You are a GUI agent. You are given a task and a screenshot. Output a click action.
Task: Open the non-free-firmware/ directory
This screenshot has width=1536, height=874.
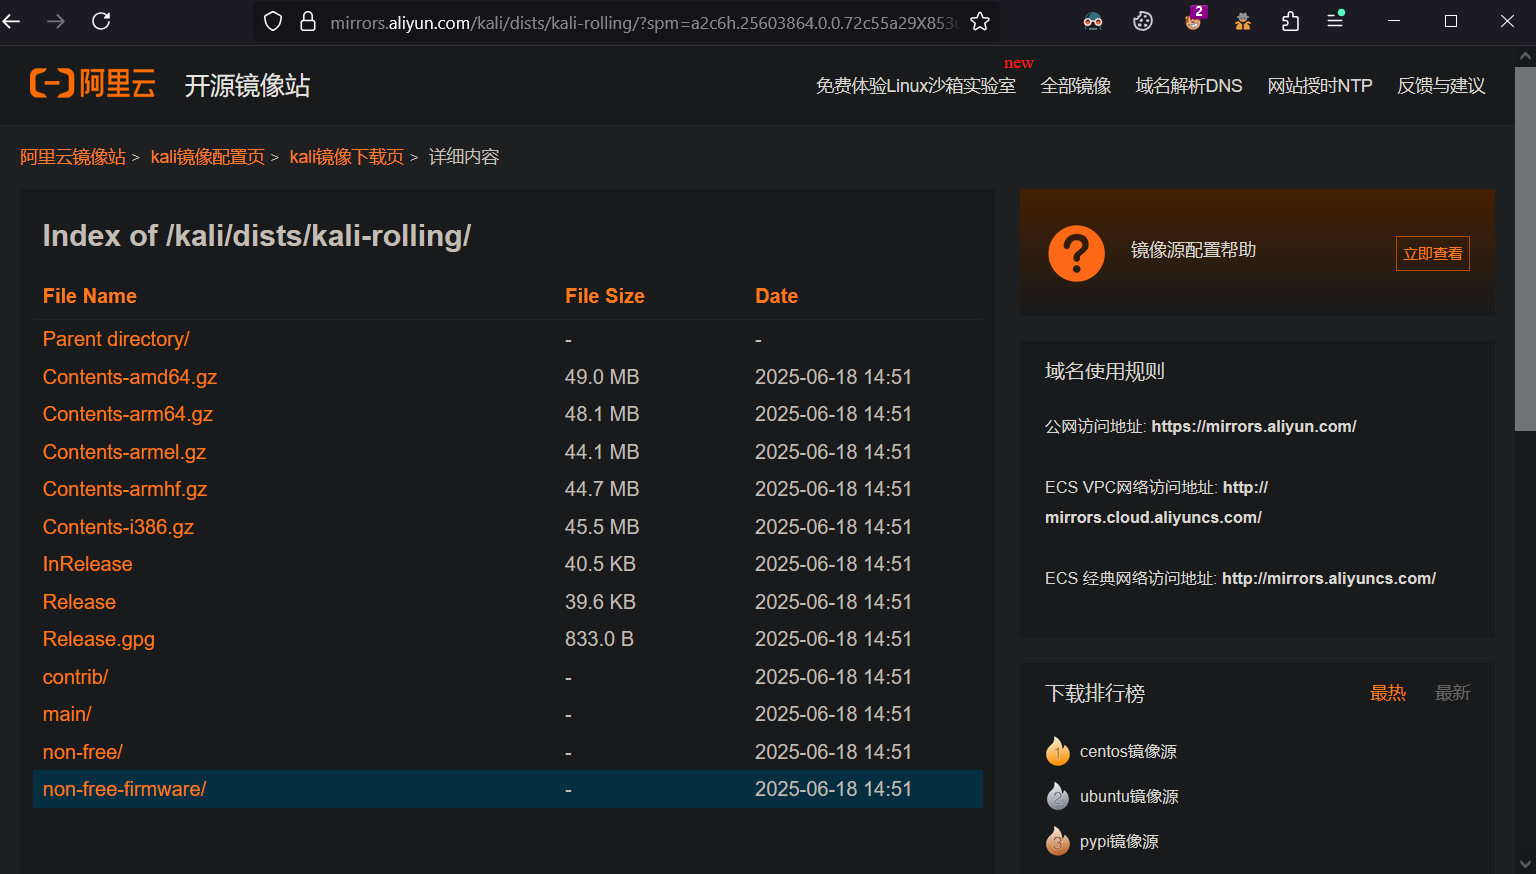click(124, 789)
